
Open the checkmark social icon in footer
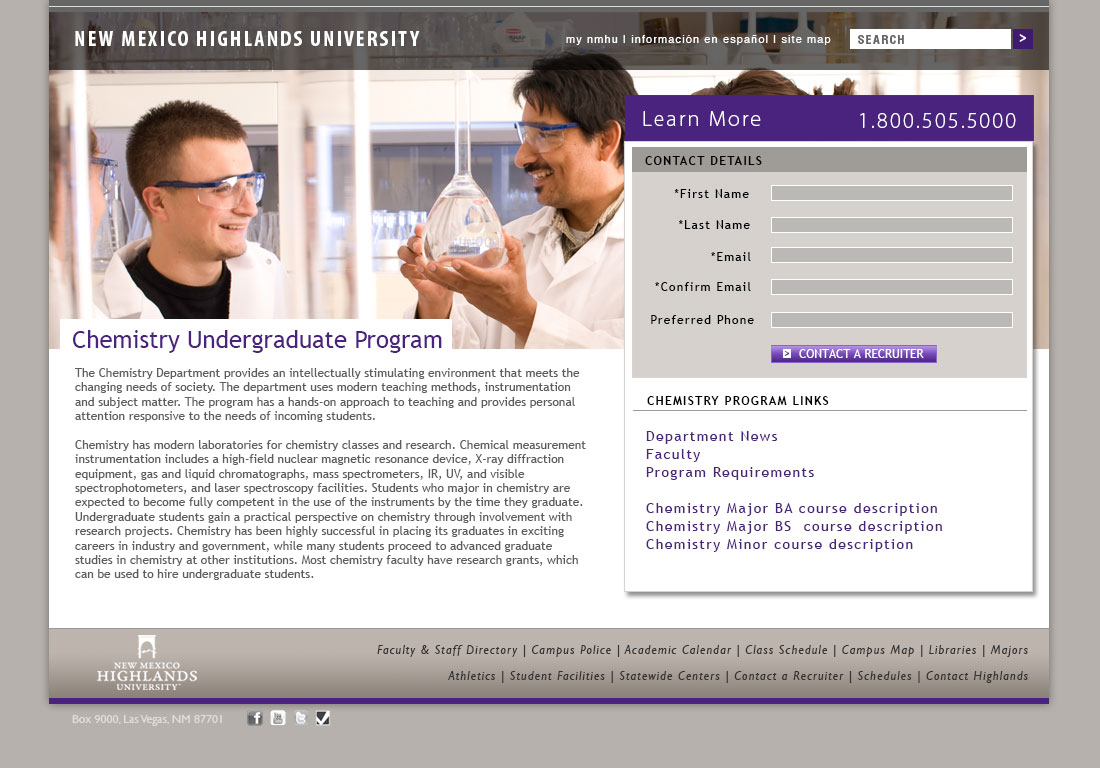(323, 718)
